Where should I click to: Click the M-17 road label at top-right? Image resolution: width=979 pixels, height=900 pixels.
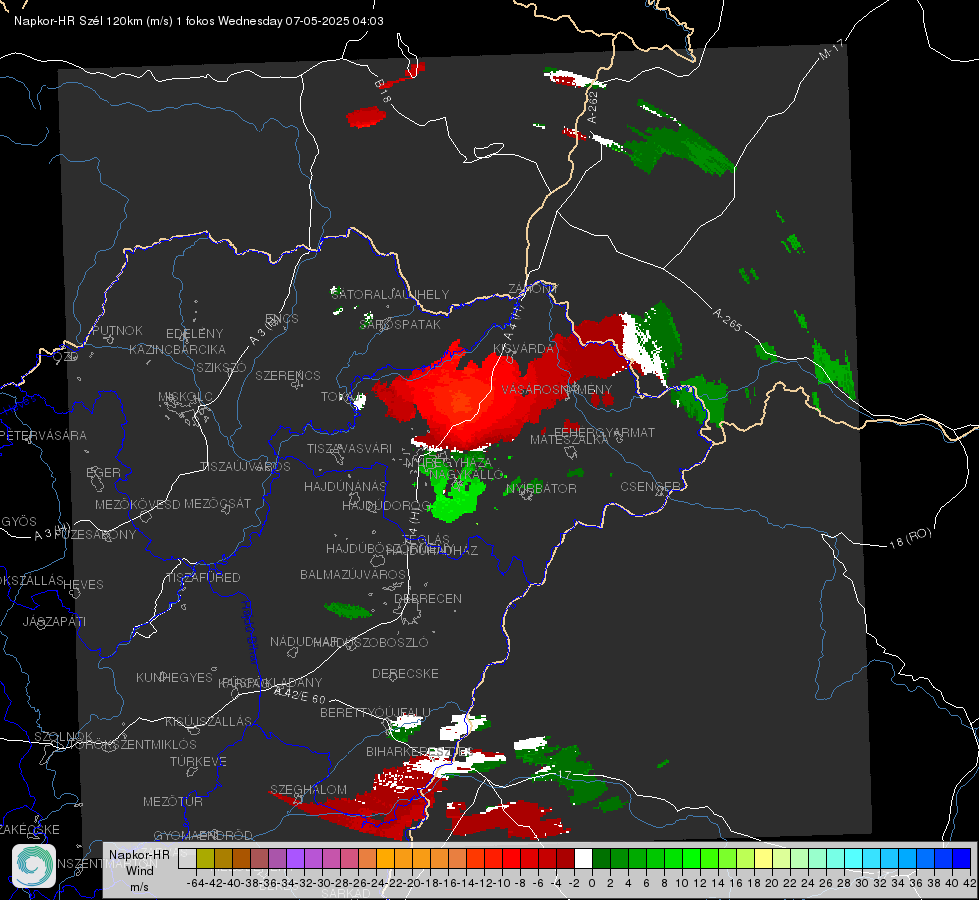click(831, 50)
